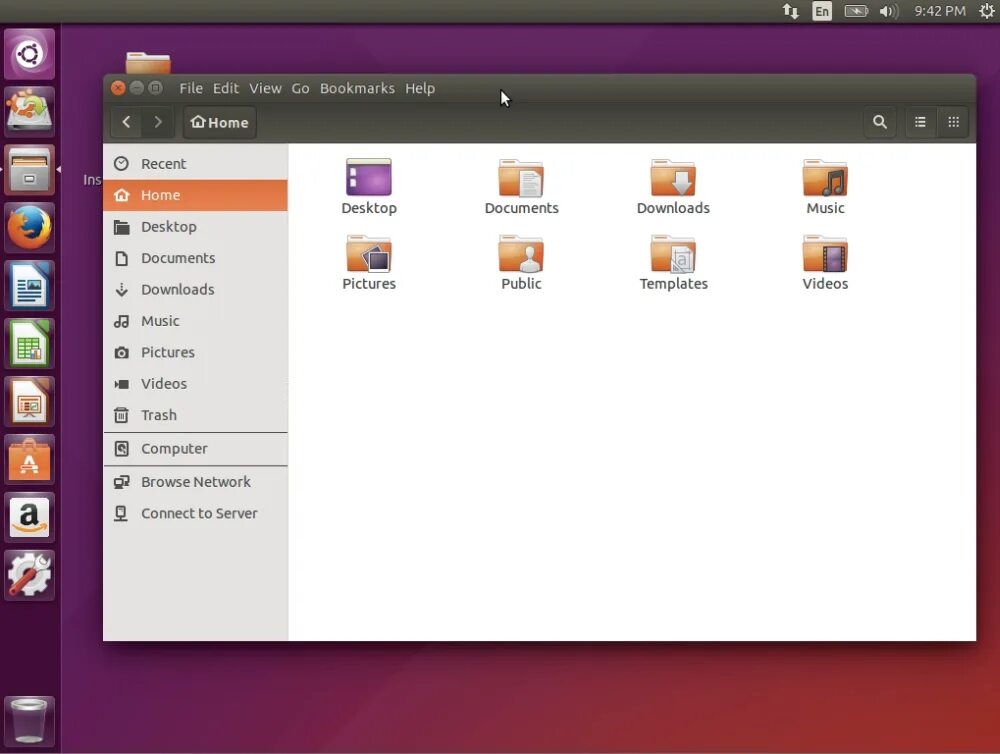This screenshot has width=1000, height=754.
Task: Open the En keyboard layout menu
Action: (x=821, y=11)
